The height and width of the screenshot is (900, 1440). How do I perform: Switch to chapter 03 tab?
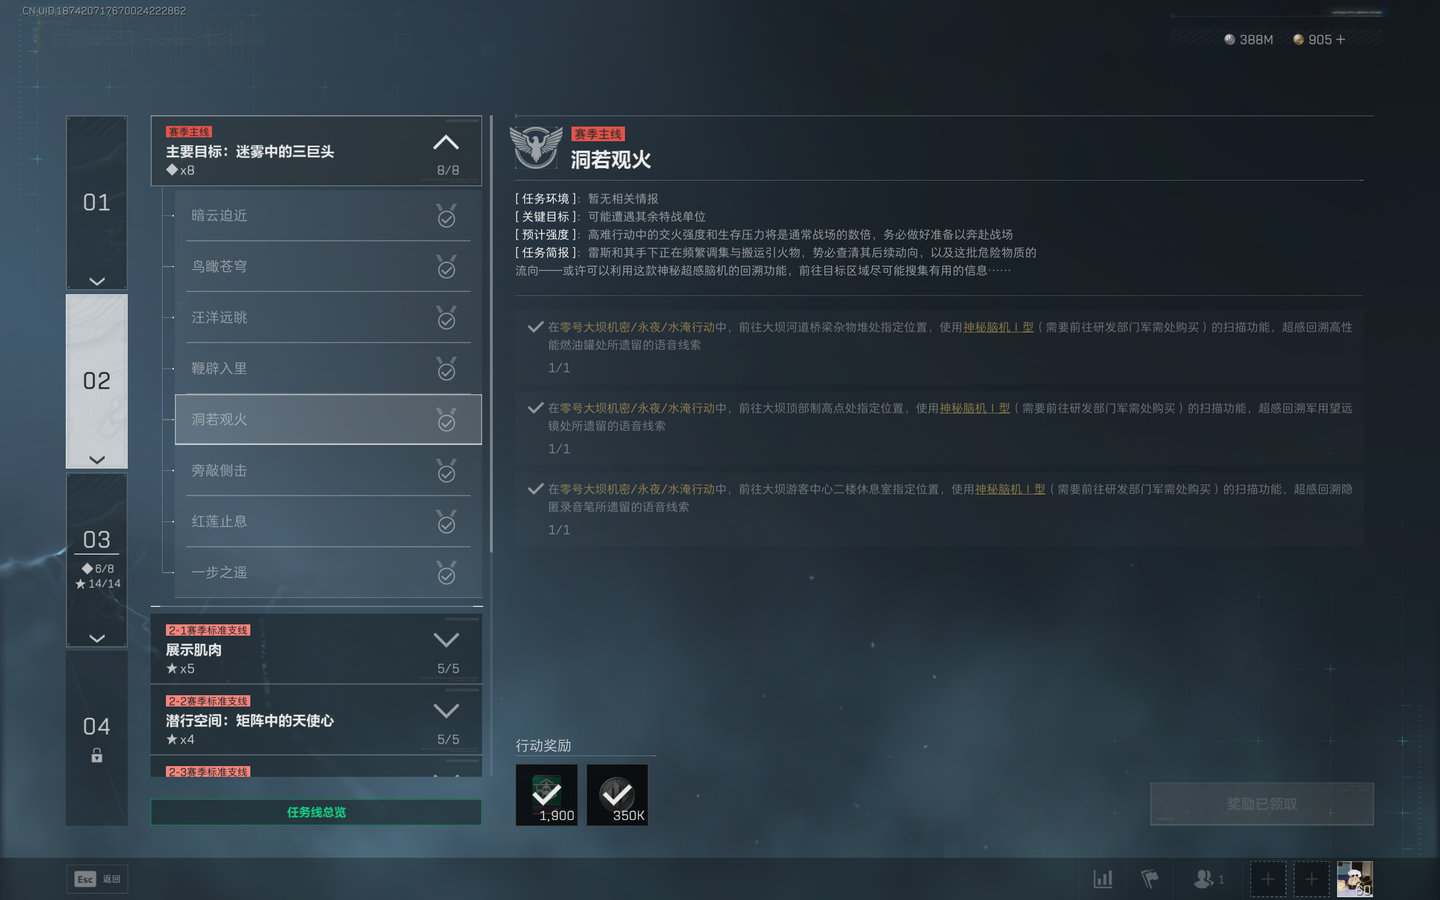pyautogui.click(x=97, y=540)
